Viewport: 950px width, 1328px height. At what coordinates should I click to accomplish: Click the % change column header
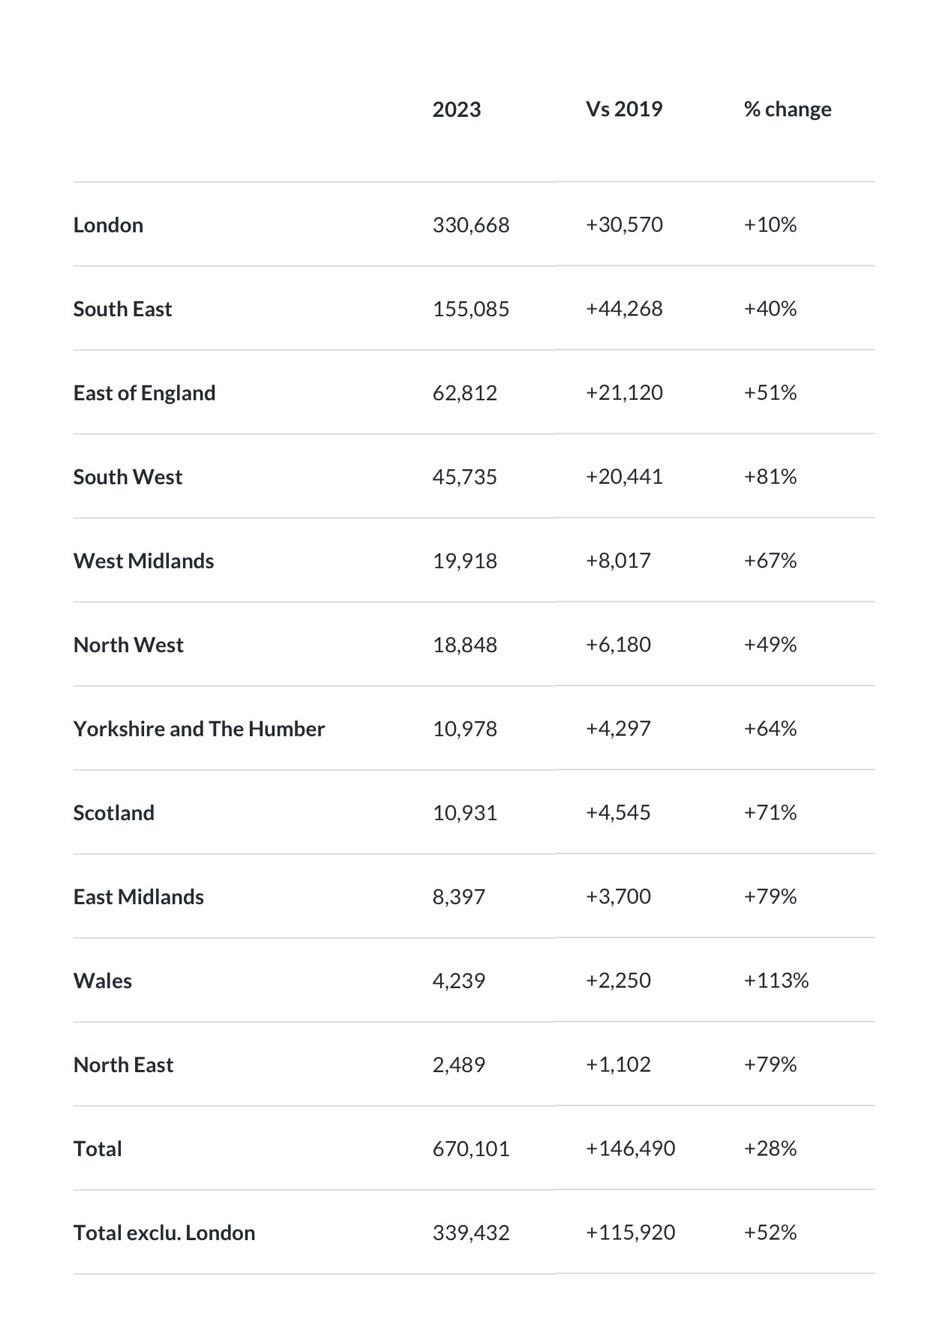[787, 109]
